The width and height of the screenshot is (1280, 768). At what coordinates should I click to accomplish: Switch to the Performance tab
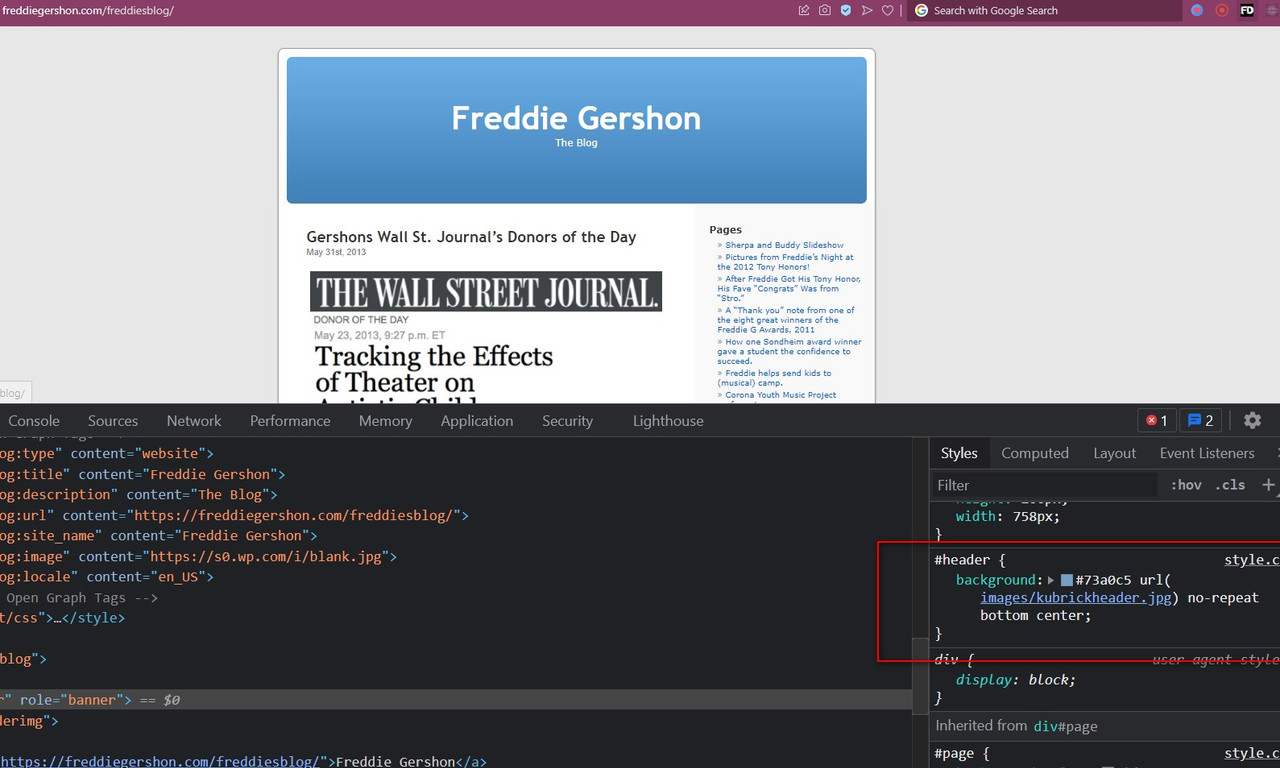coord(290,421)
